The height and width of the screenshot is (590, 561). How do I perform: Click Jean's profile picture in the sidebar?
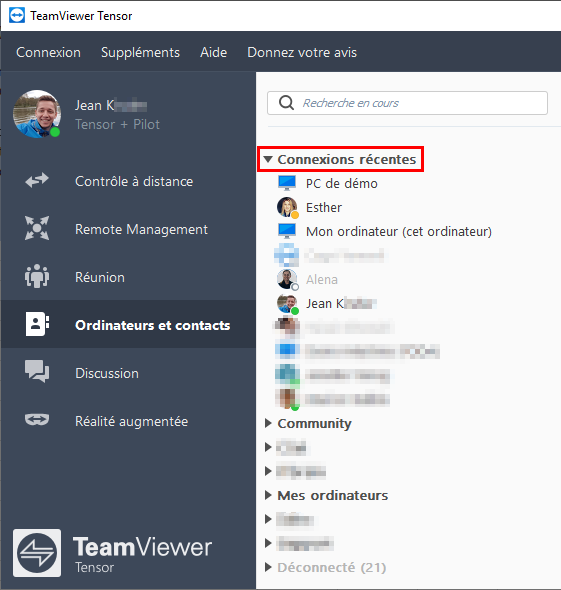(x=37, y=114)
